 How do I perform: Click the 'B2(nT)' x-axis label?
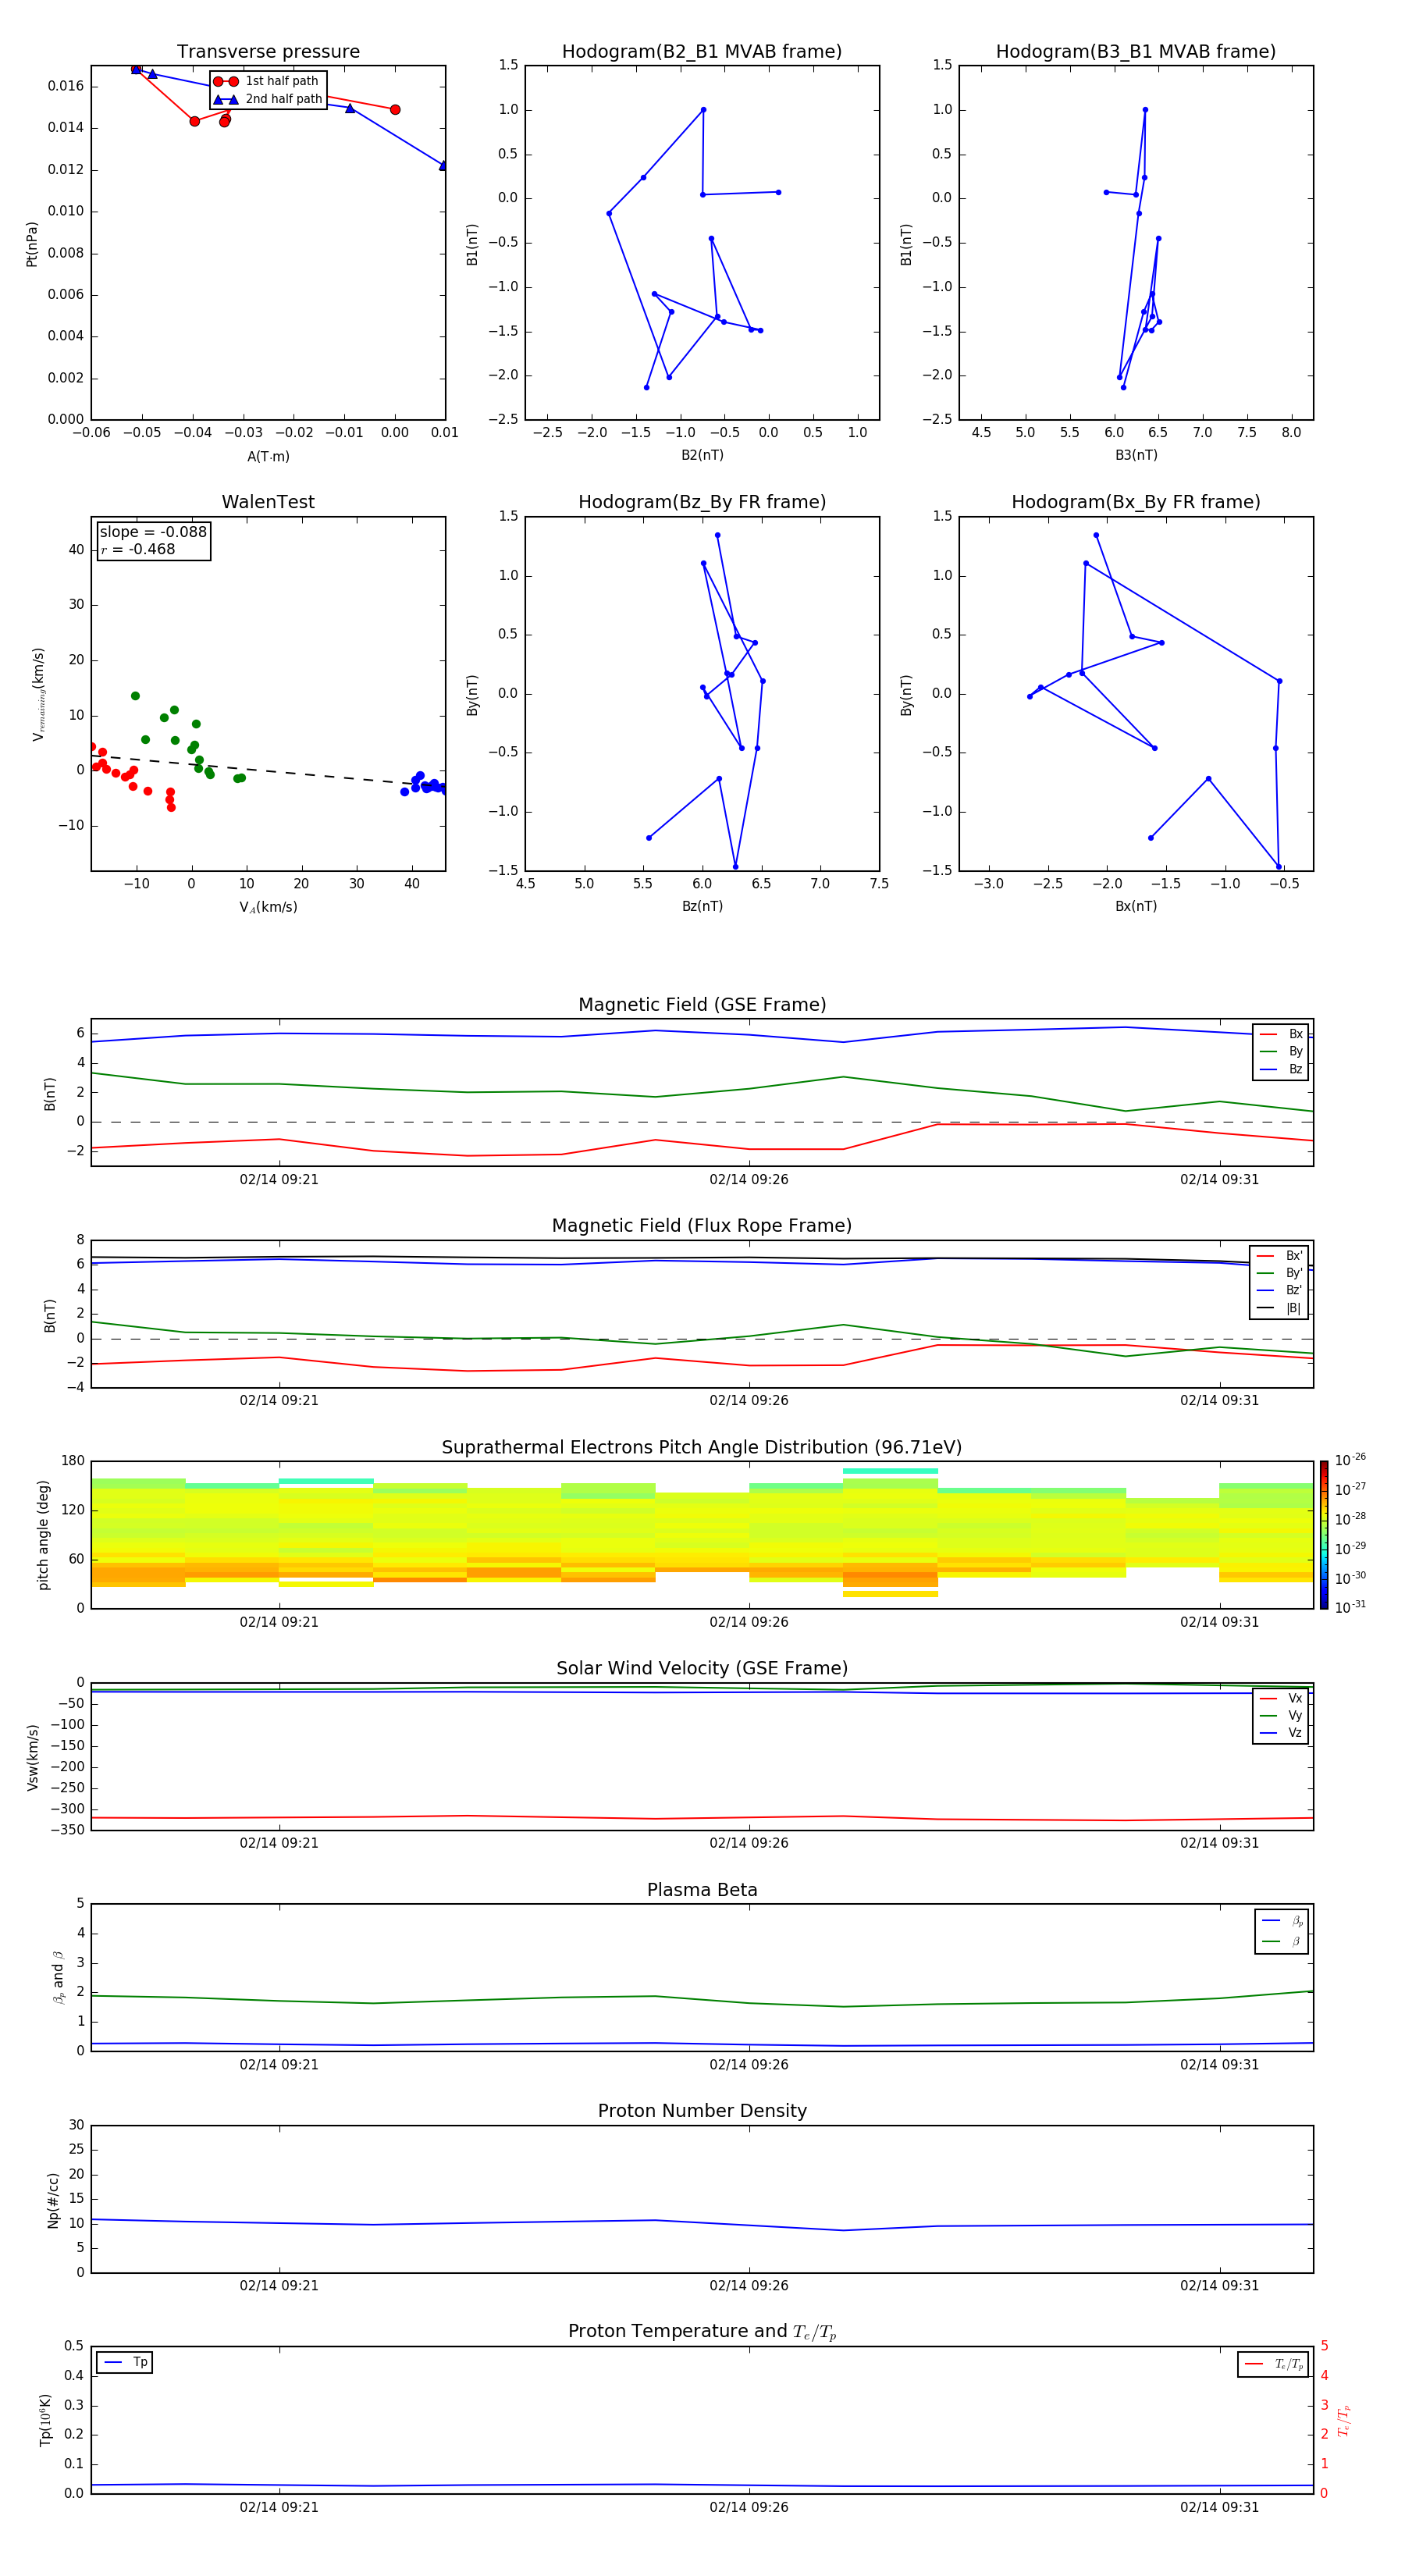tap(702, 455)
